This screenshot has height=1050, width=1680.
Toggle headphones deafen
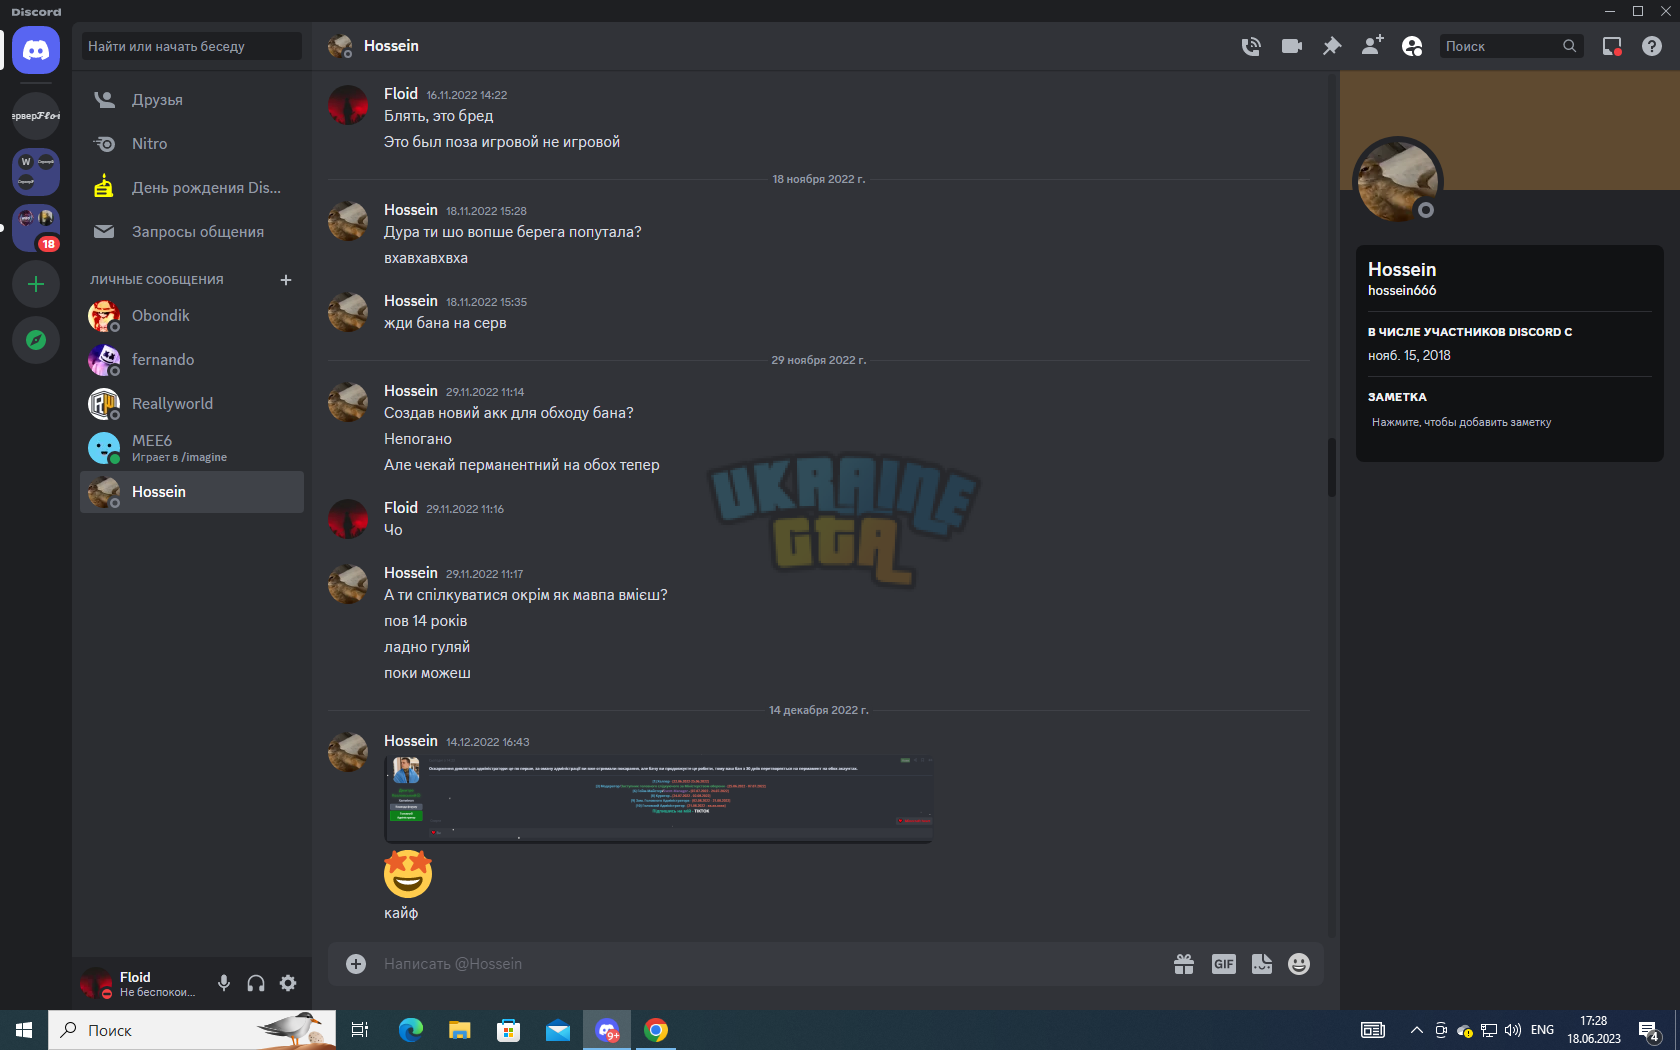coord(256,983)
